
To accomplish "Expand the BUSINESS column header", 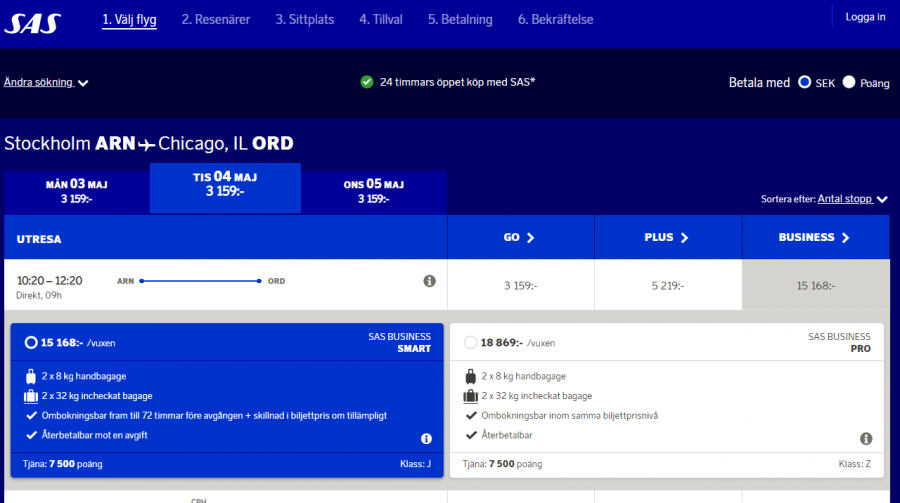I will [814, 238].
